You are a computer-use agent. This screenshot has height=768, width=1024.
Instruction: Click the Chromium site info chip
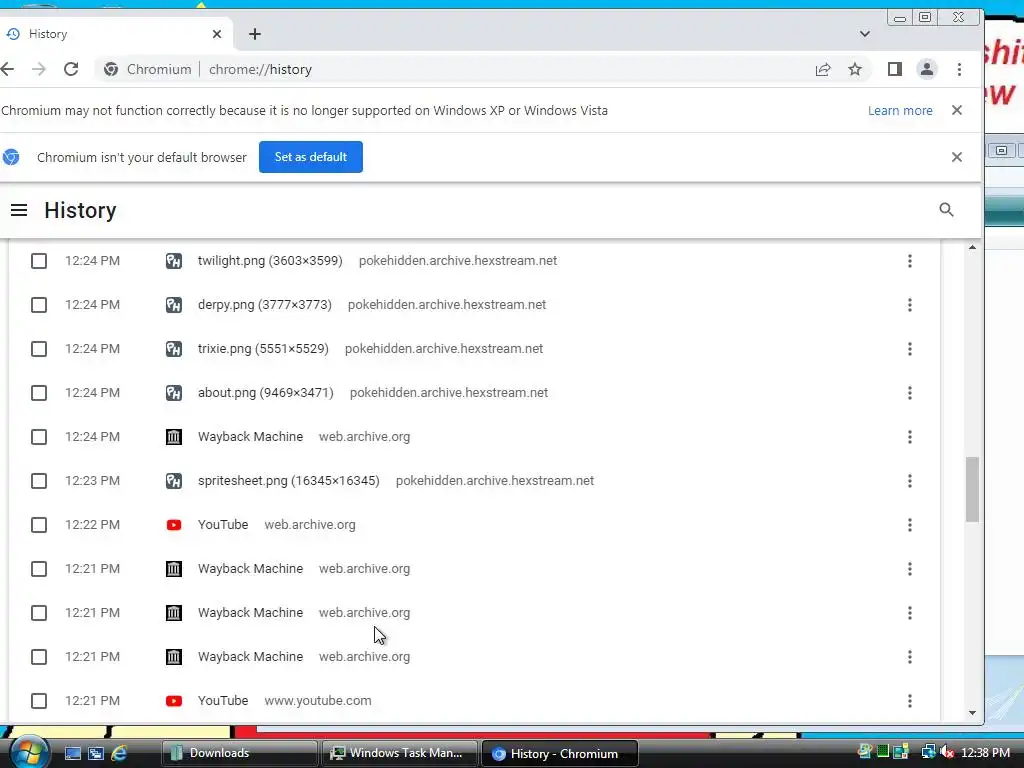148,69
